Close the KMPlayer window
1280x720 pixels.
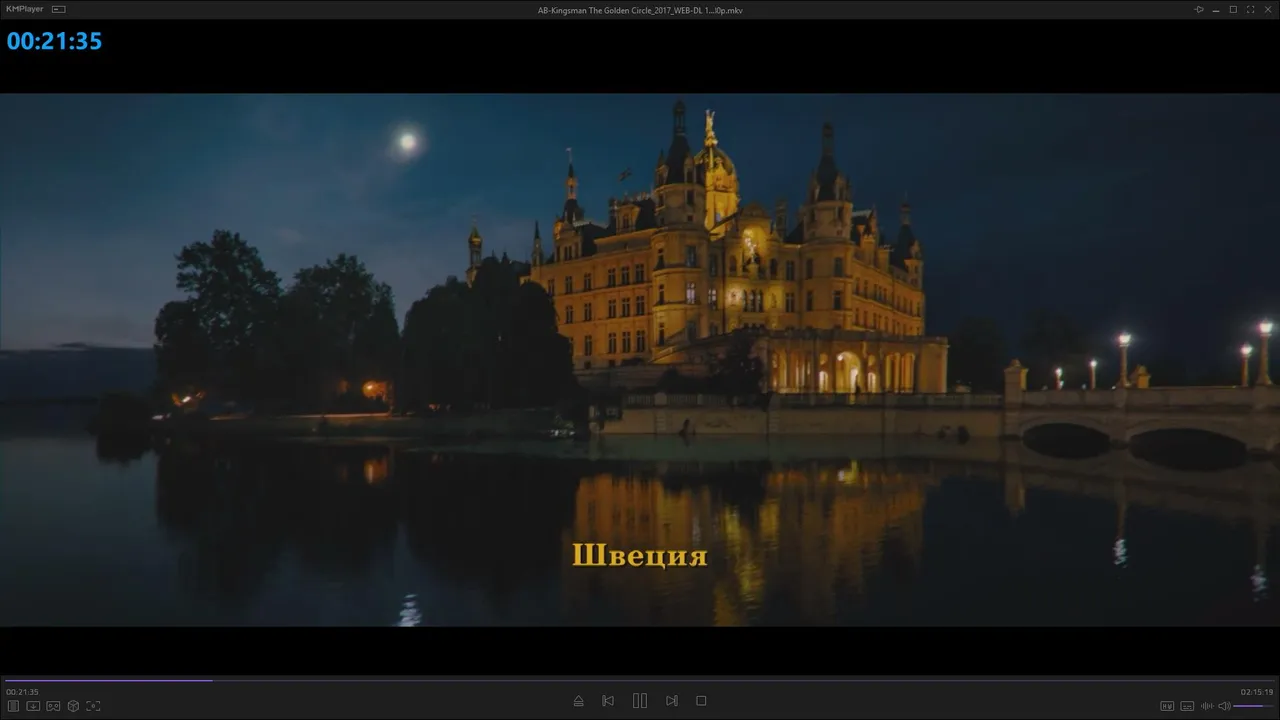click(1267, 9)
